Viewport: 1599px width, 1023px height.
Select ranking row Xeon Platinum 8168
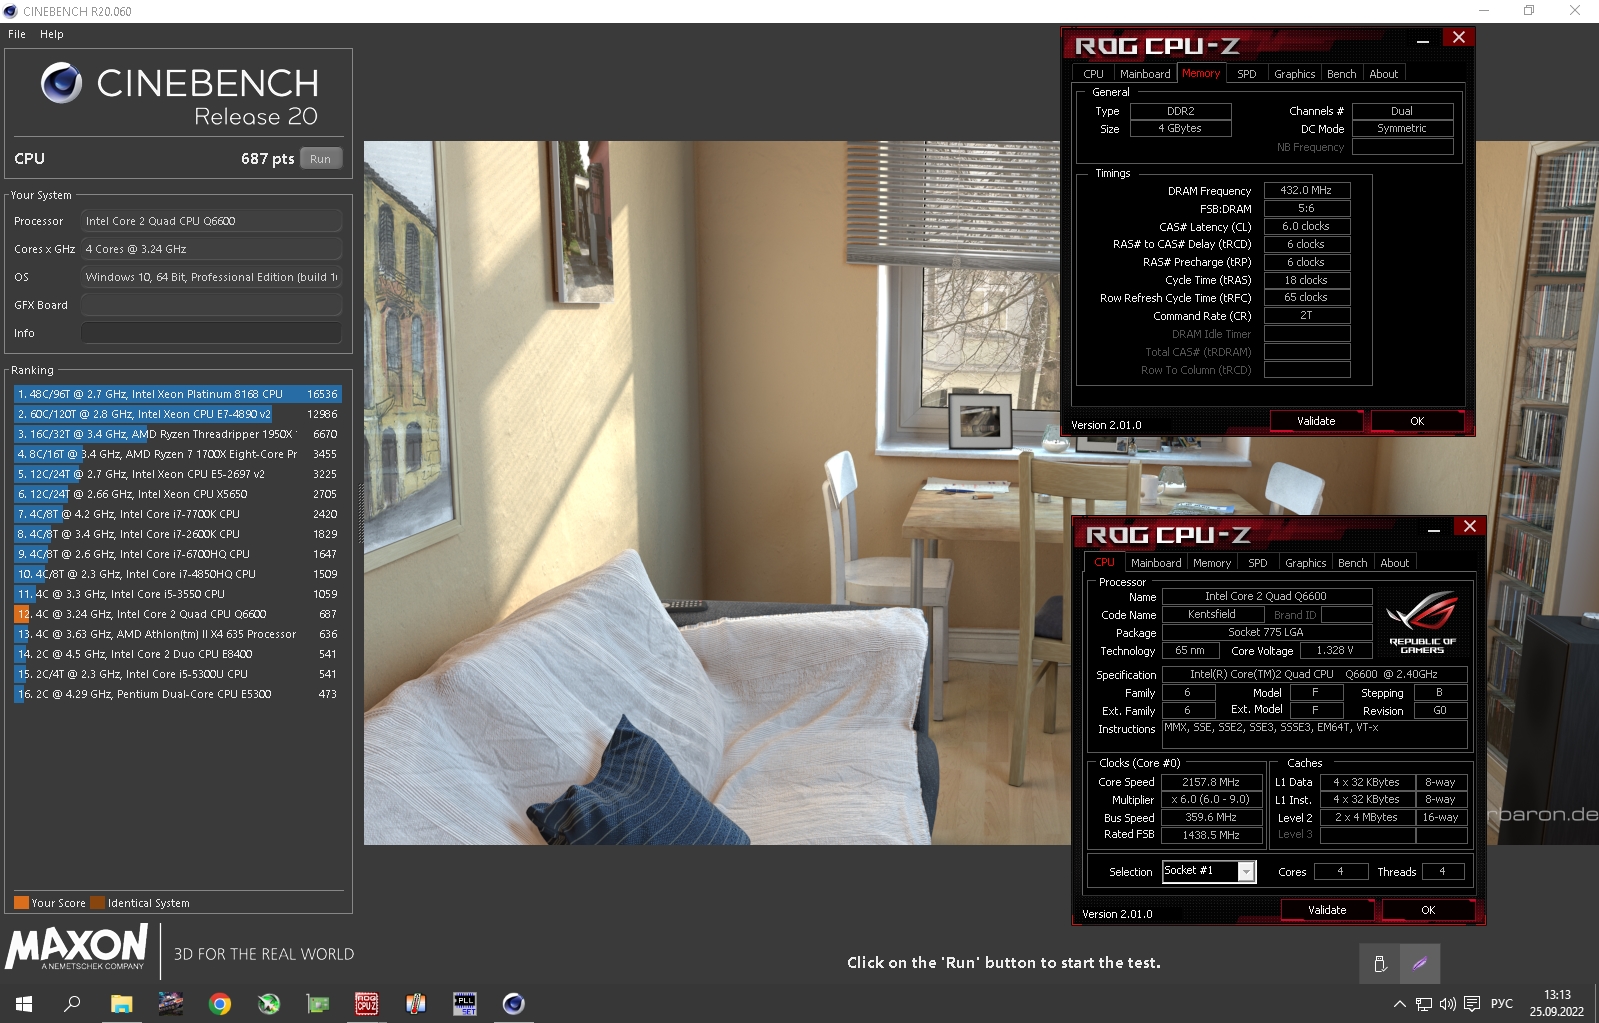(x=177, y=394)
